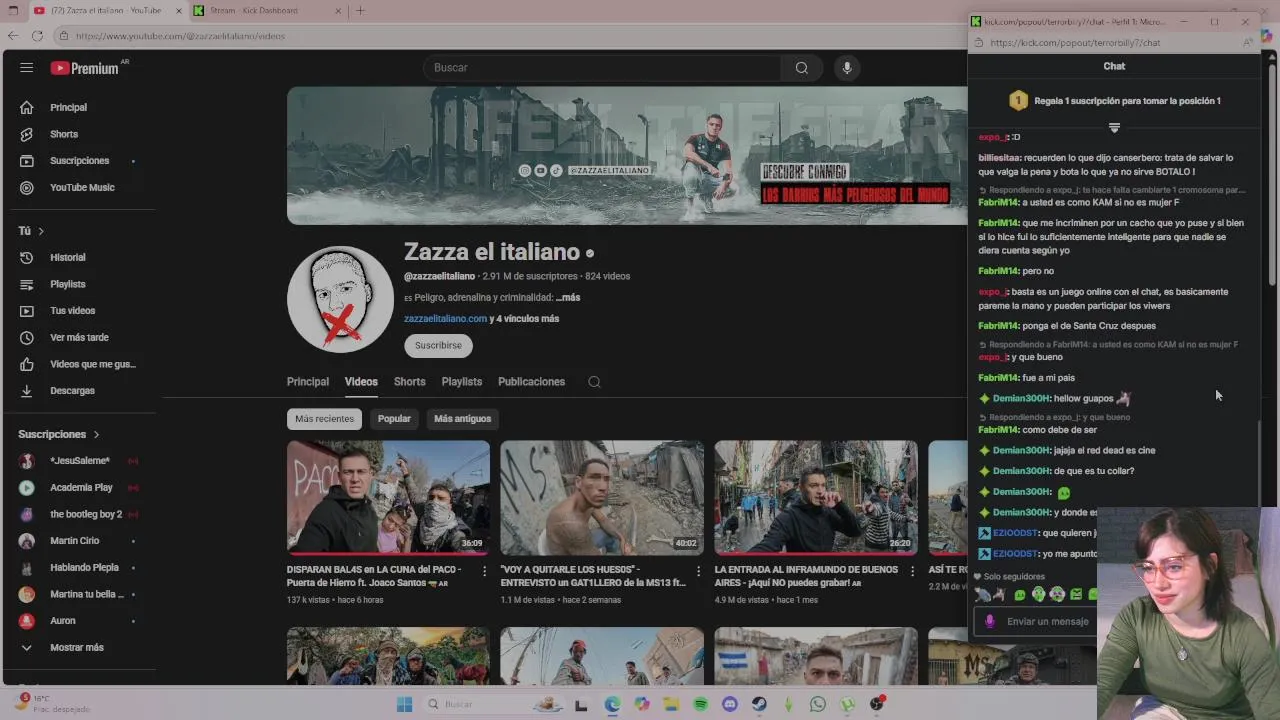Open the MS13 interview video thumbnail

coord(602,498)
